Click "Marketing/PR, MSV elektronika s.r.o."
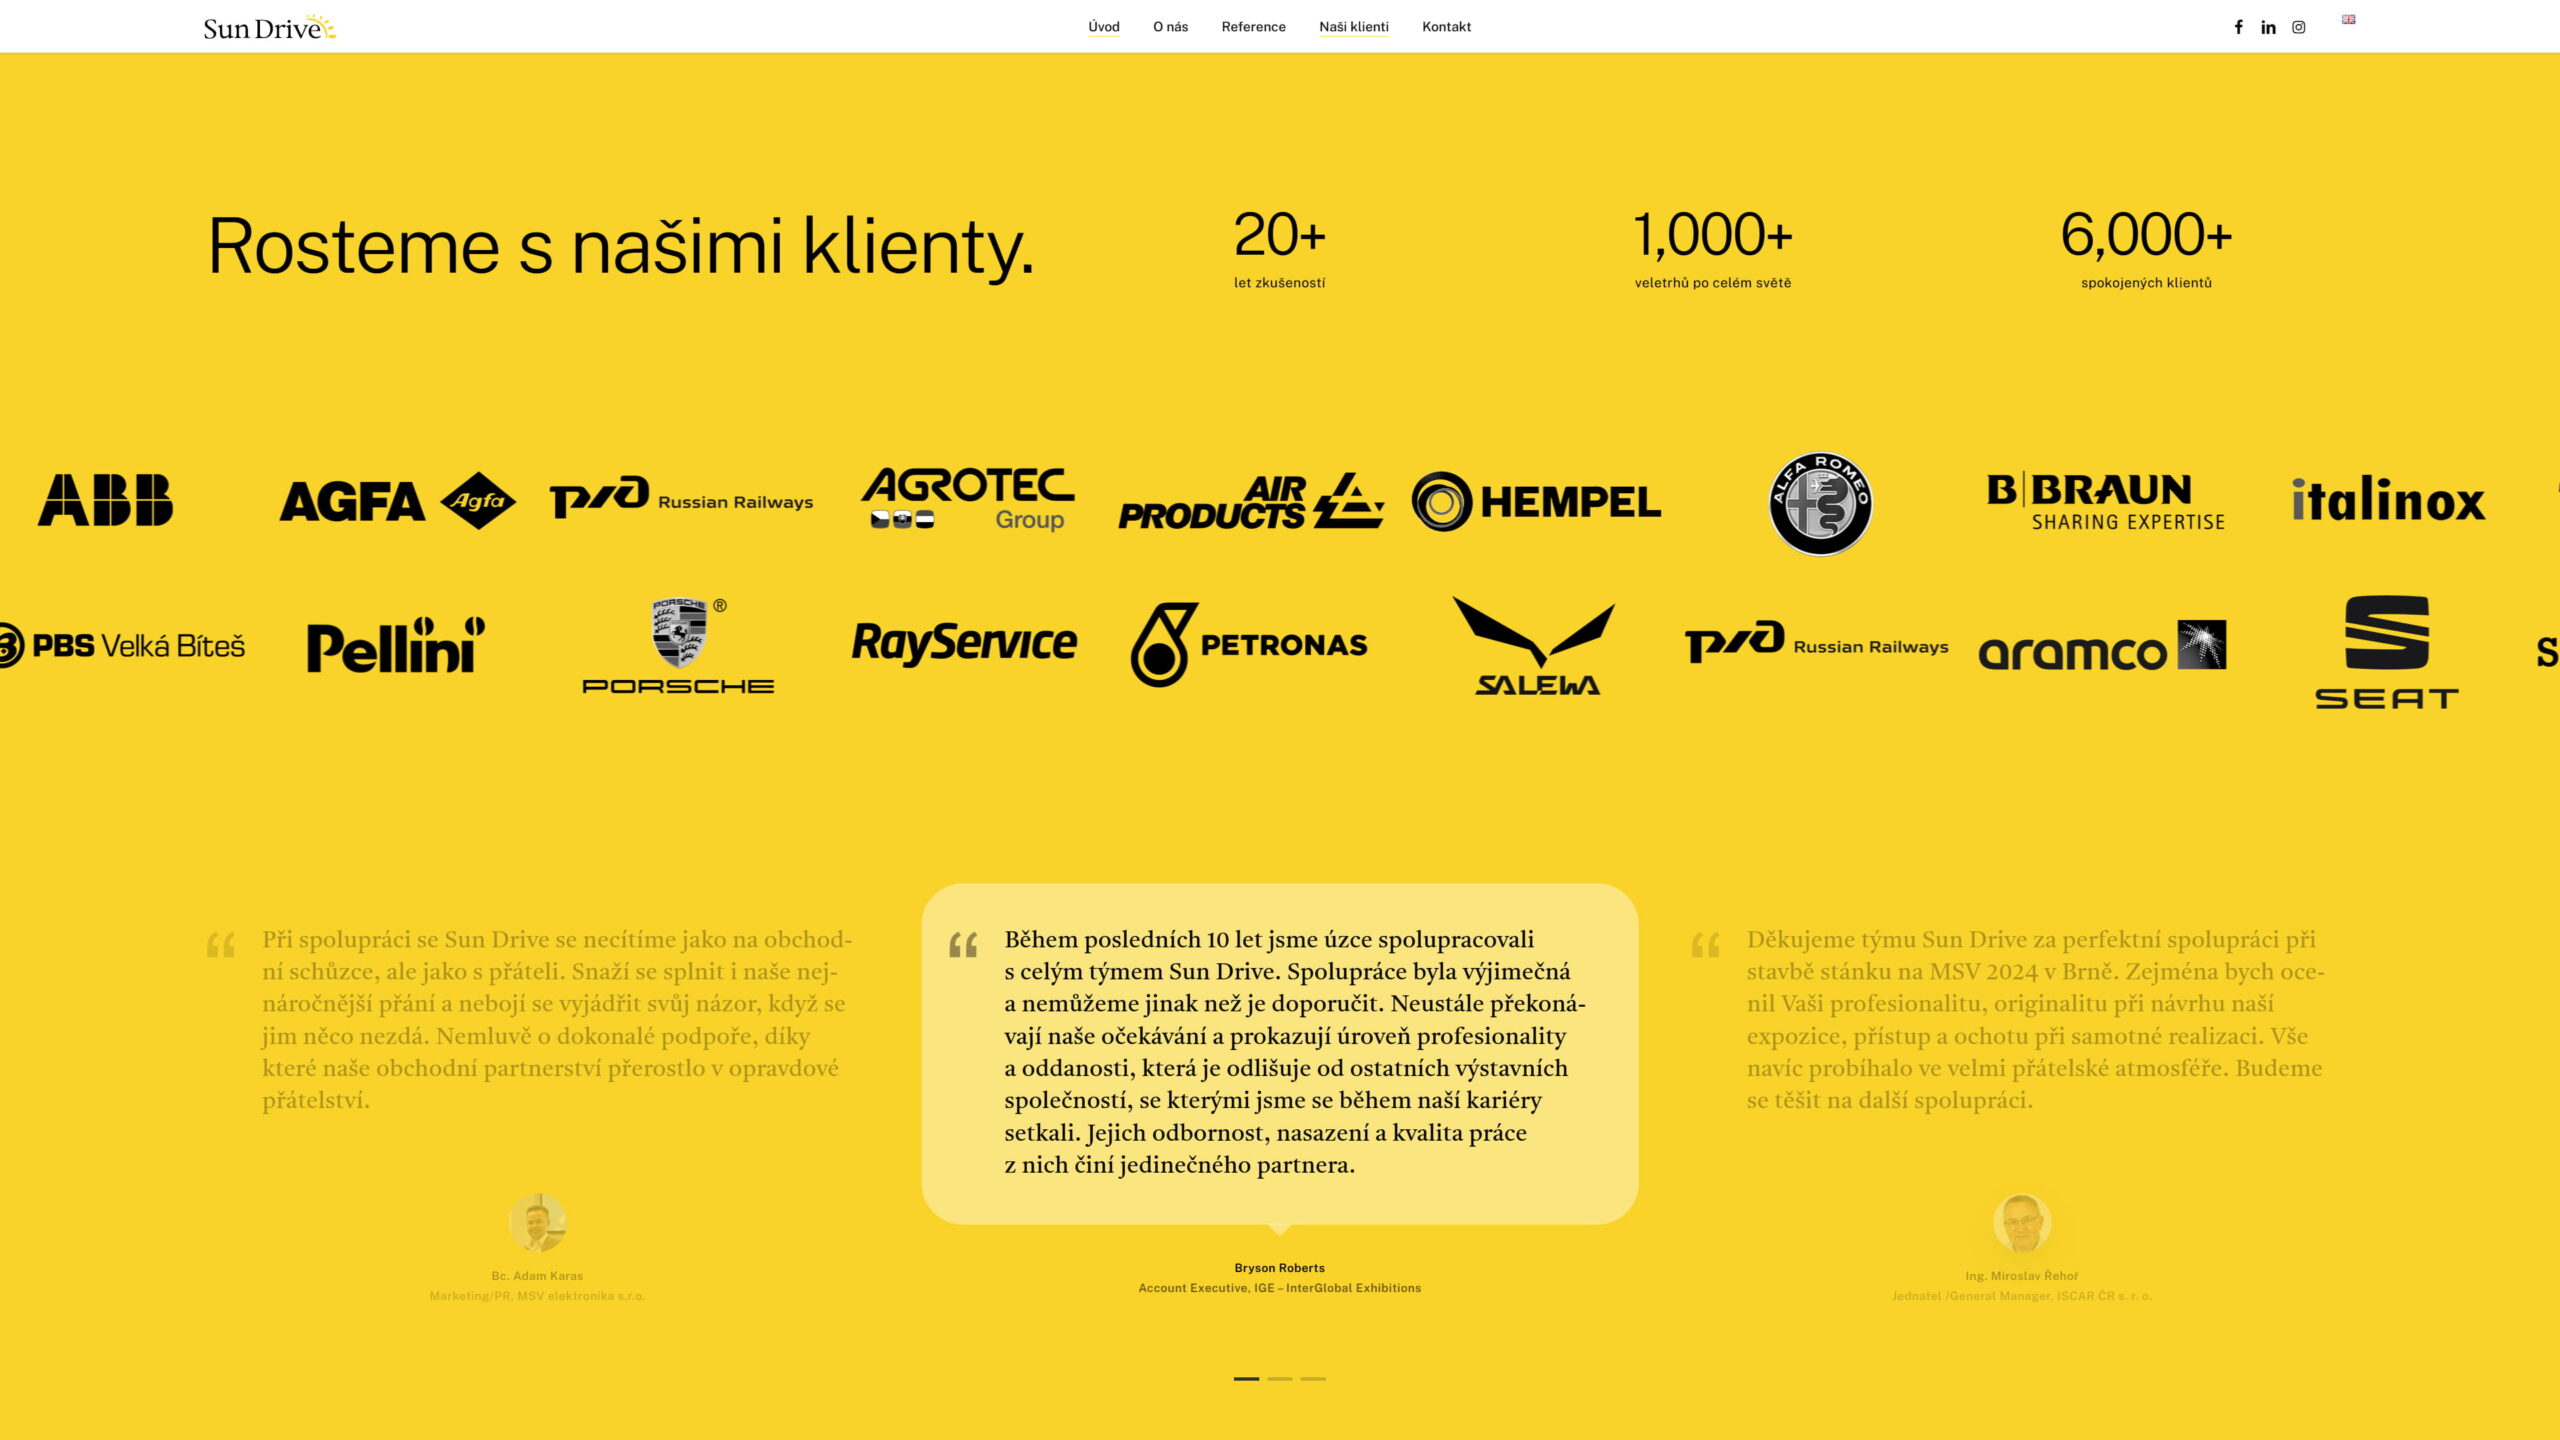Screen dimensions: 2560x1440 pos(537,1296)
